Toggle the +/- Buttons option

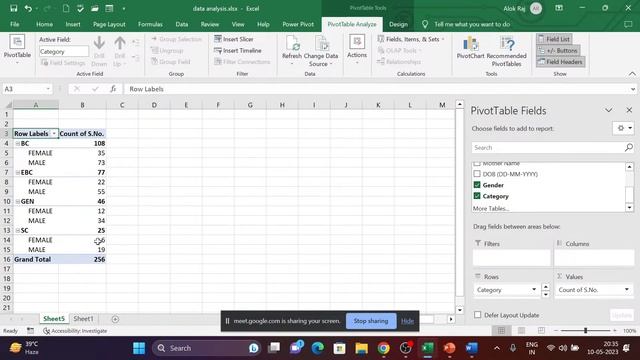558,50
